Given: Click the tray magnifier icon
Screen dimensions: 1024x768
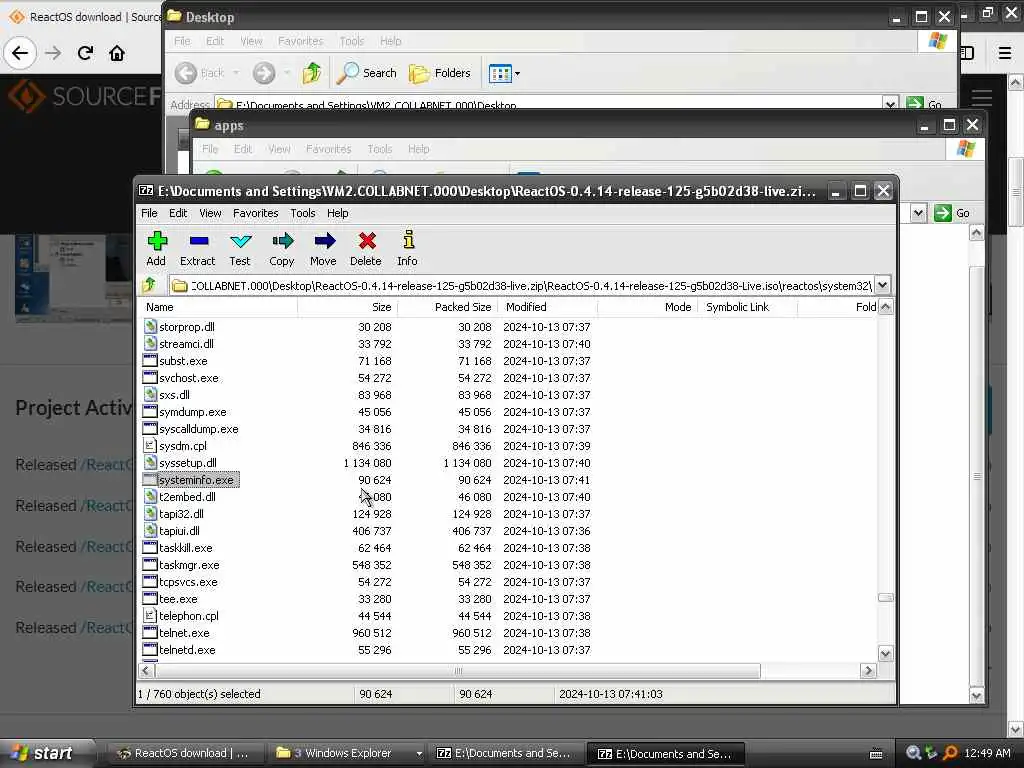Looking at the screenshot, I should coord(914,753).
